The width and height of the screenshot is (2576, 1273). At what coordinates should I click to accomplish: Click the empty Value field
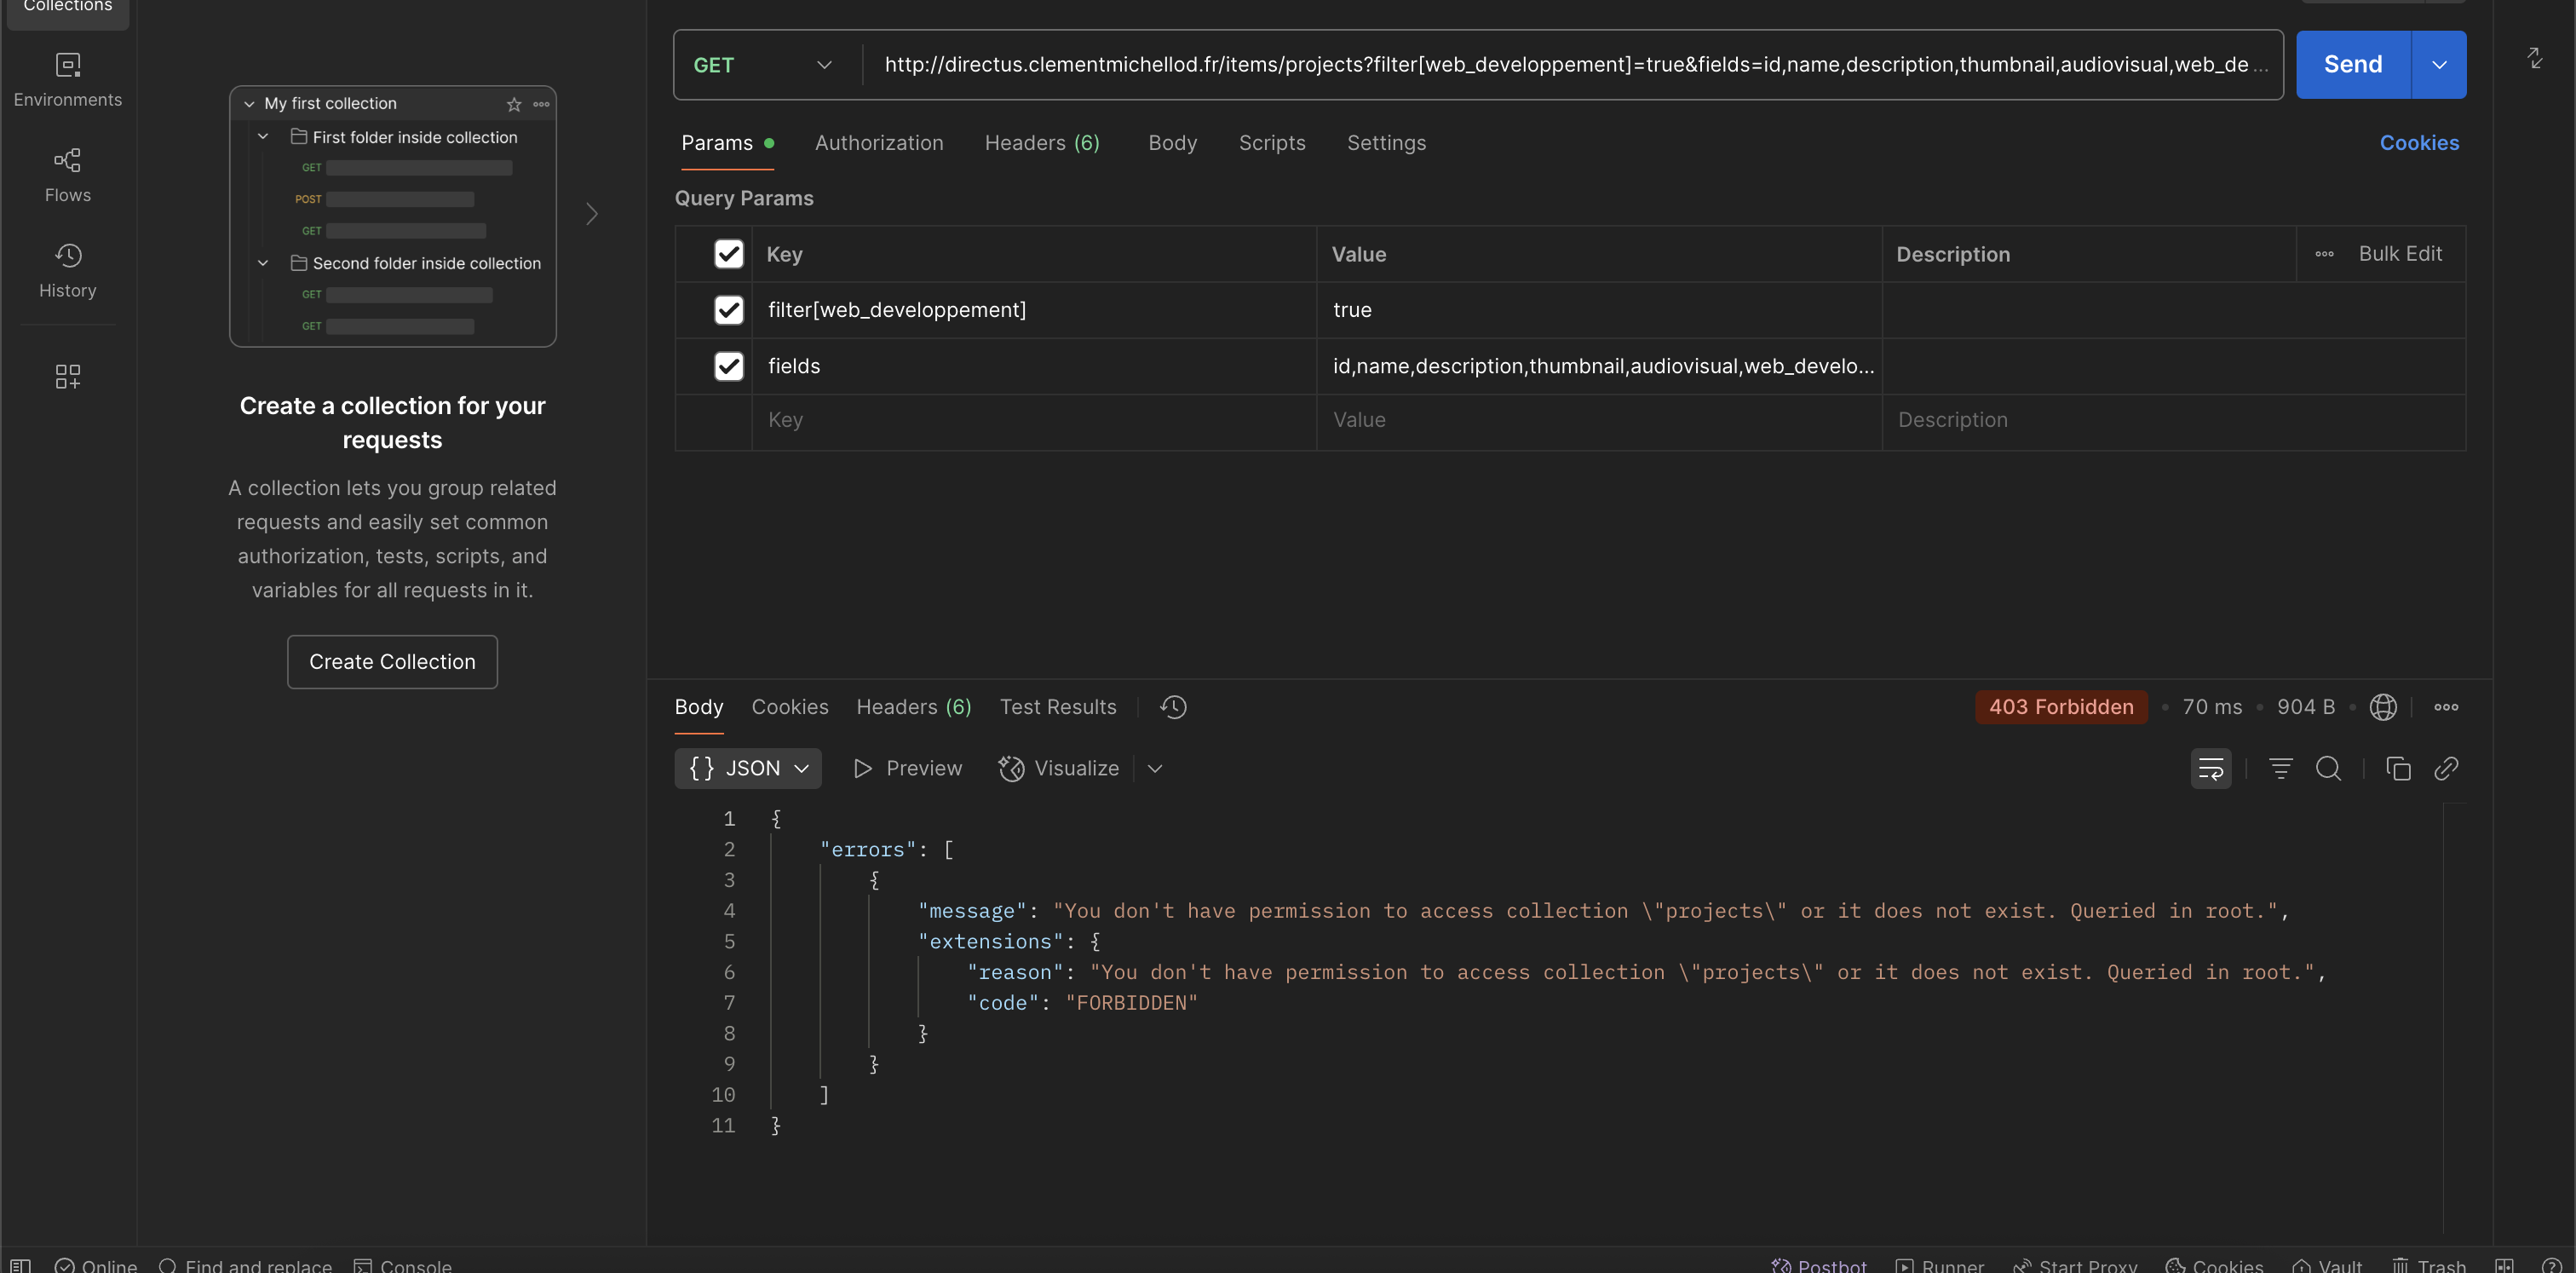[x=1599, y=421]
